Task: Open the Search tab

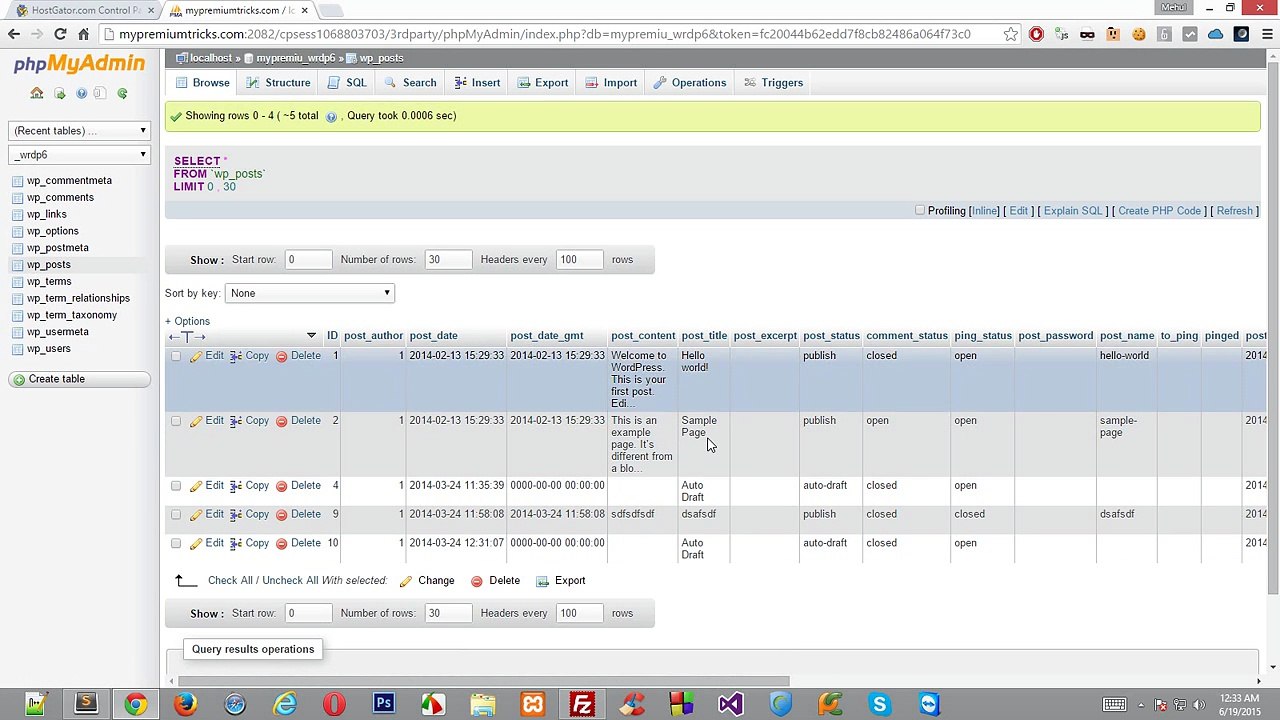Action: (x=410, y=83)
